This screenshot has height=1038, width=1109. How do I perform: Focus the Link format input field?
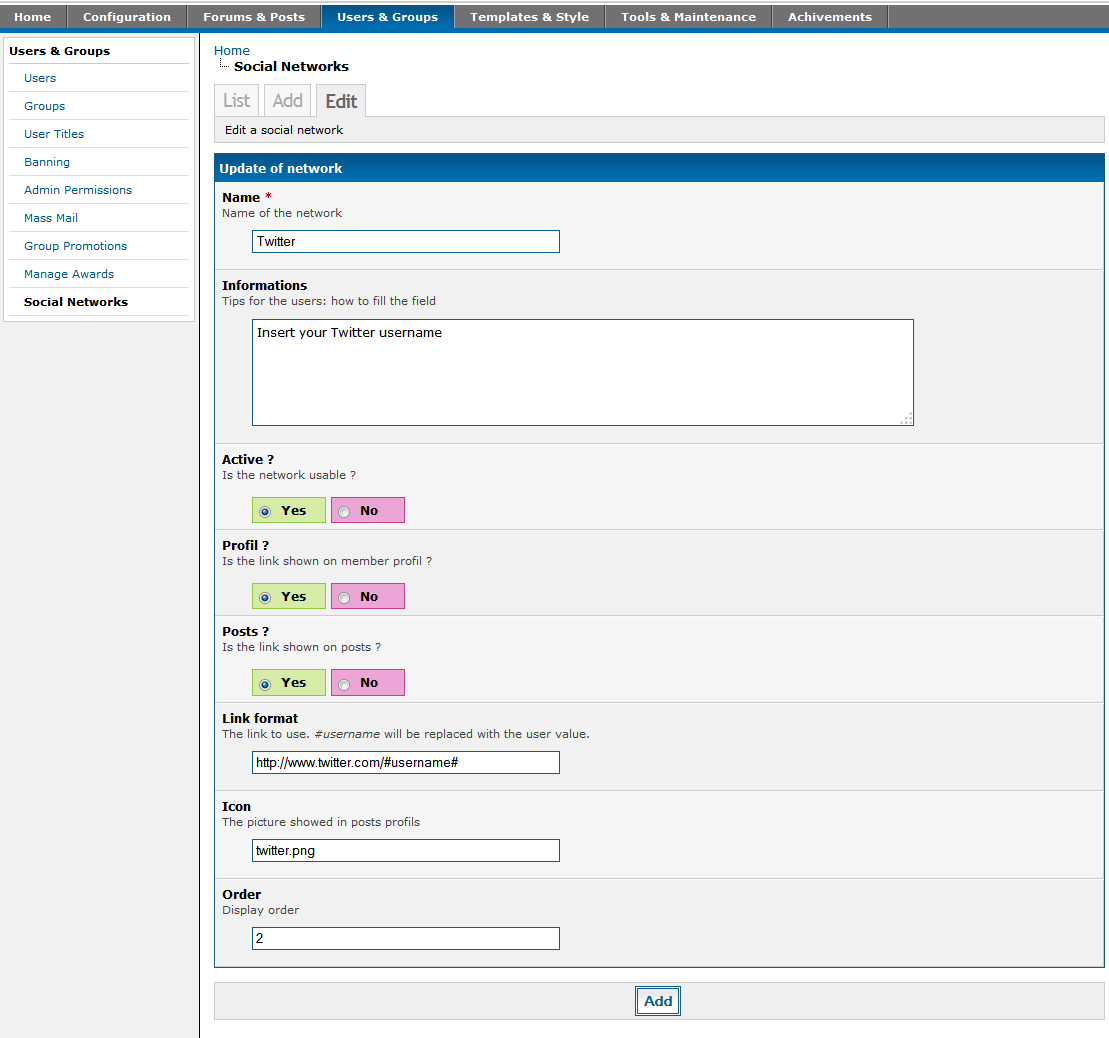(405, 763)
